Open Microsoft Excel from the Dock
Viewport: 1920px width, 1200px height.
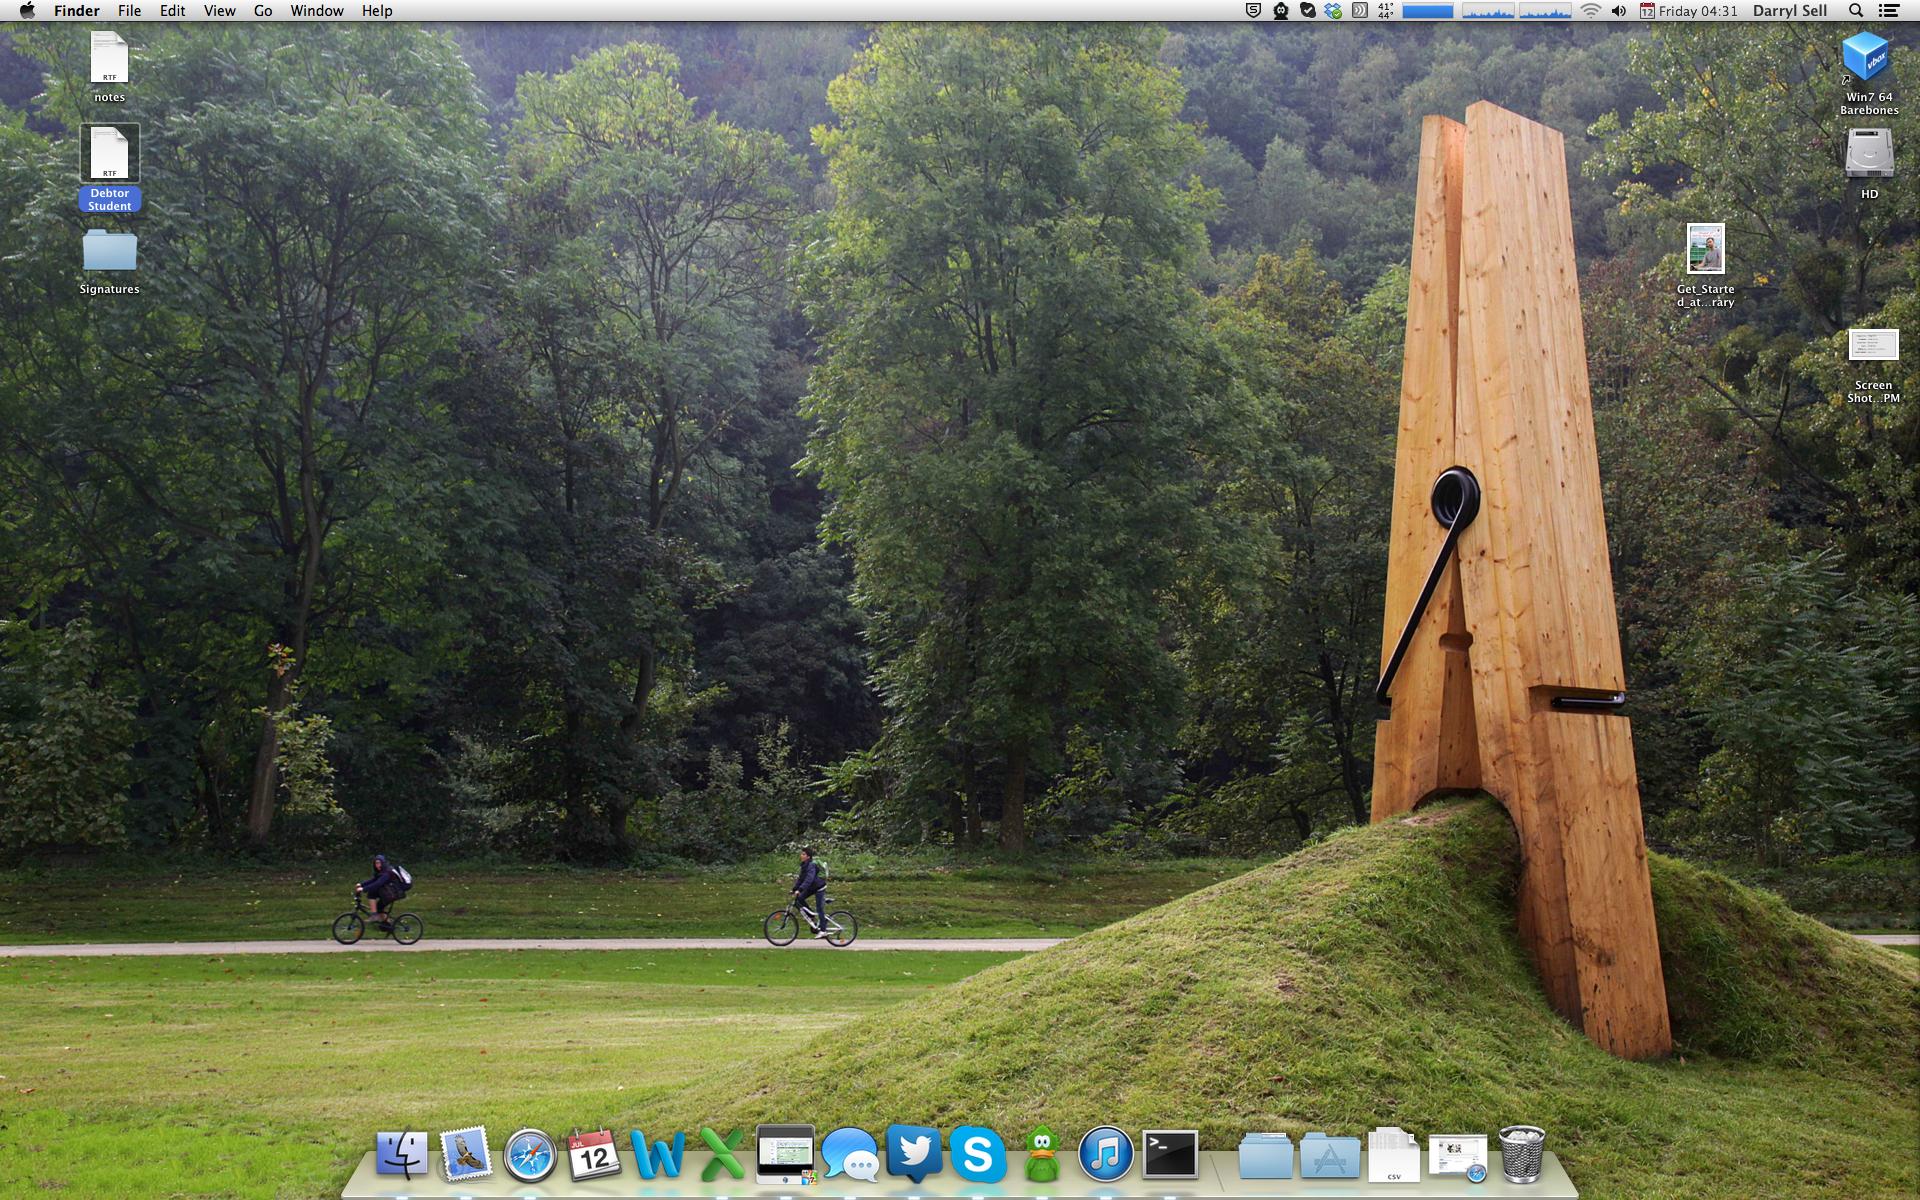pyautogui.click(x=721, y=1155)
